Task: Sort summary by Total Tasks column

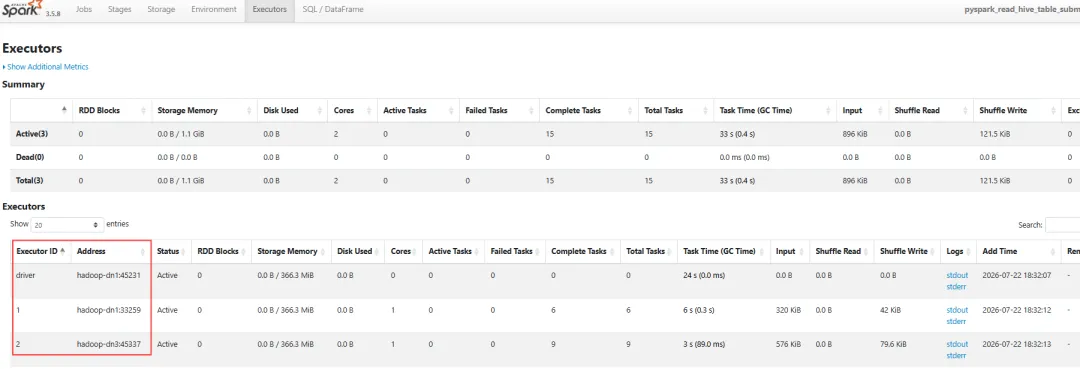Action: pos(675,110)
